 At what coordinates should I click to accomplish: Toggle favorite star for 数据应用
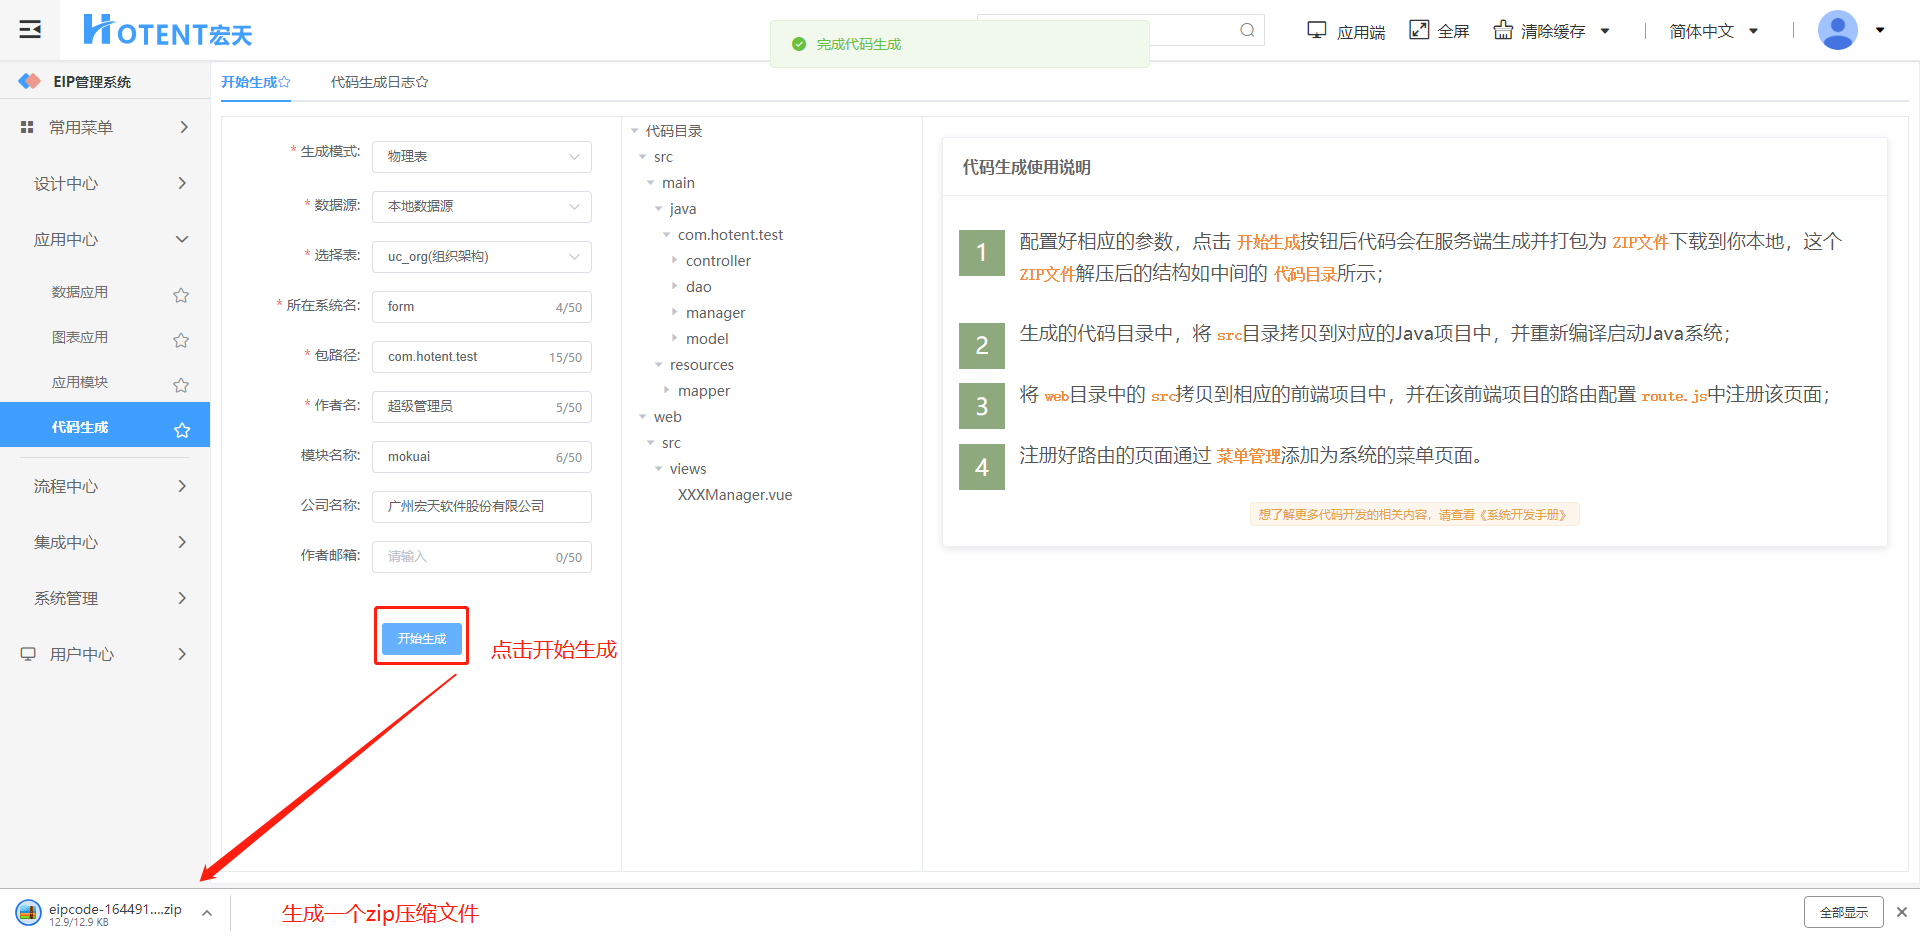tap(181, 295)
